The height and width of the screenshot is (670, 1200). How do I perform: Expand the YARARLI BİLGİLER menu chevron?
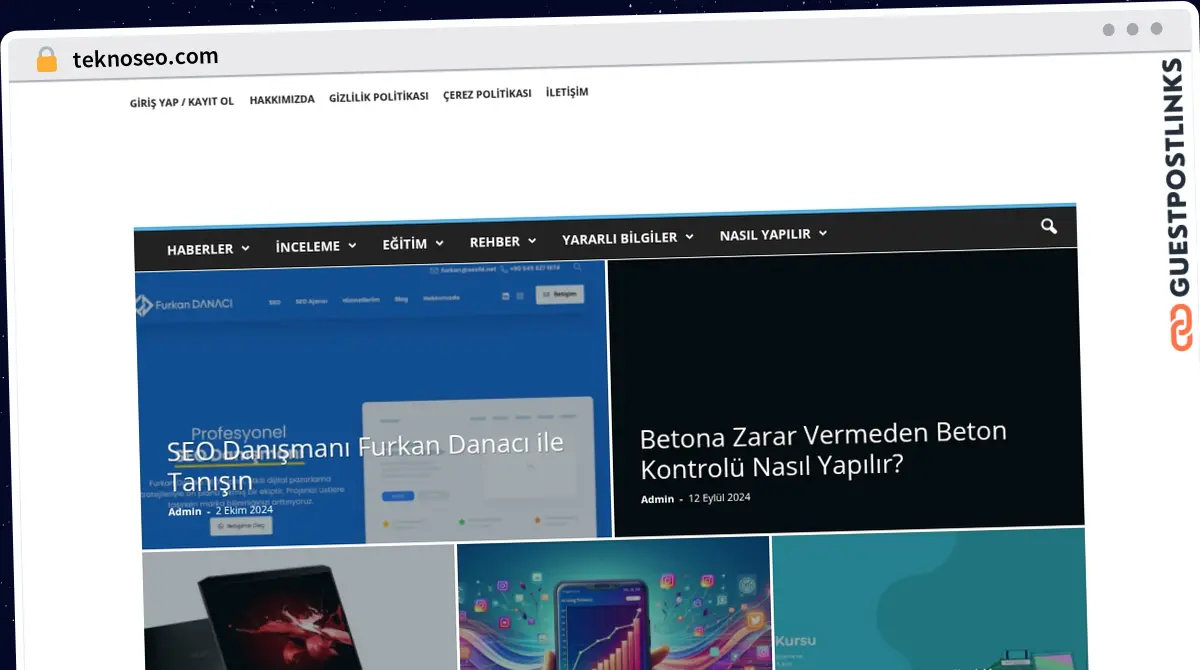(690, 237)
